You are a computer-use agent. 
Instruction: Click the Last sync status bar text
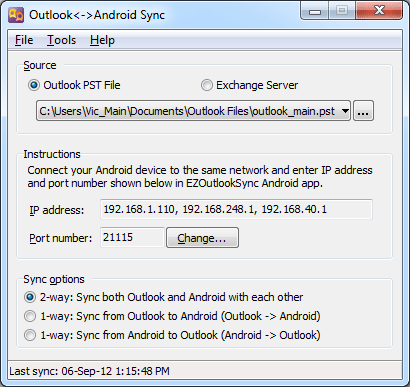89,371
